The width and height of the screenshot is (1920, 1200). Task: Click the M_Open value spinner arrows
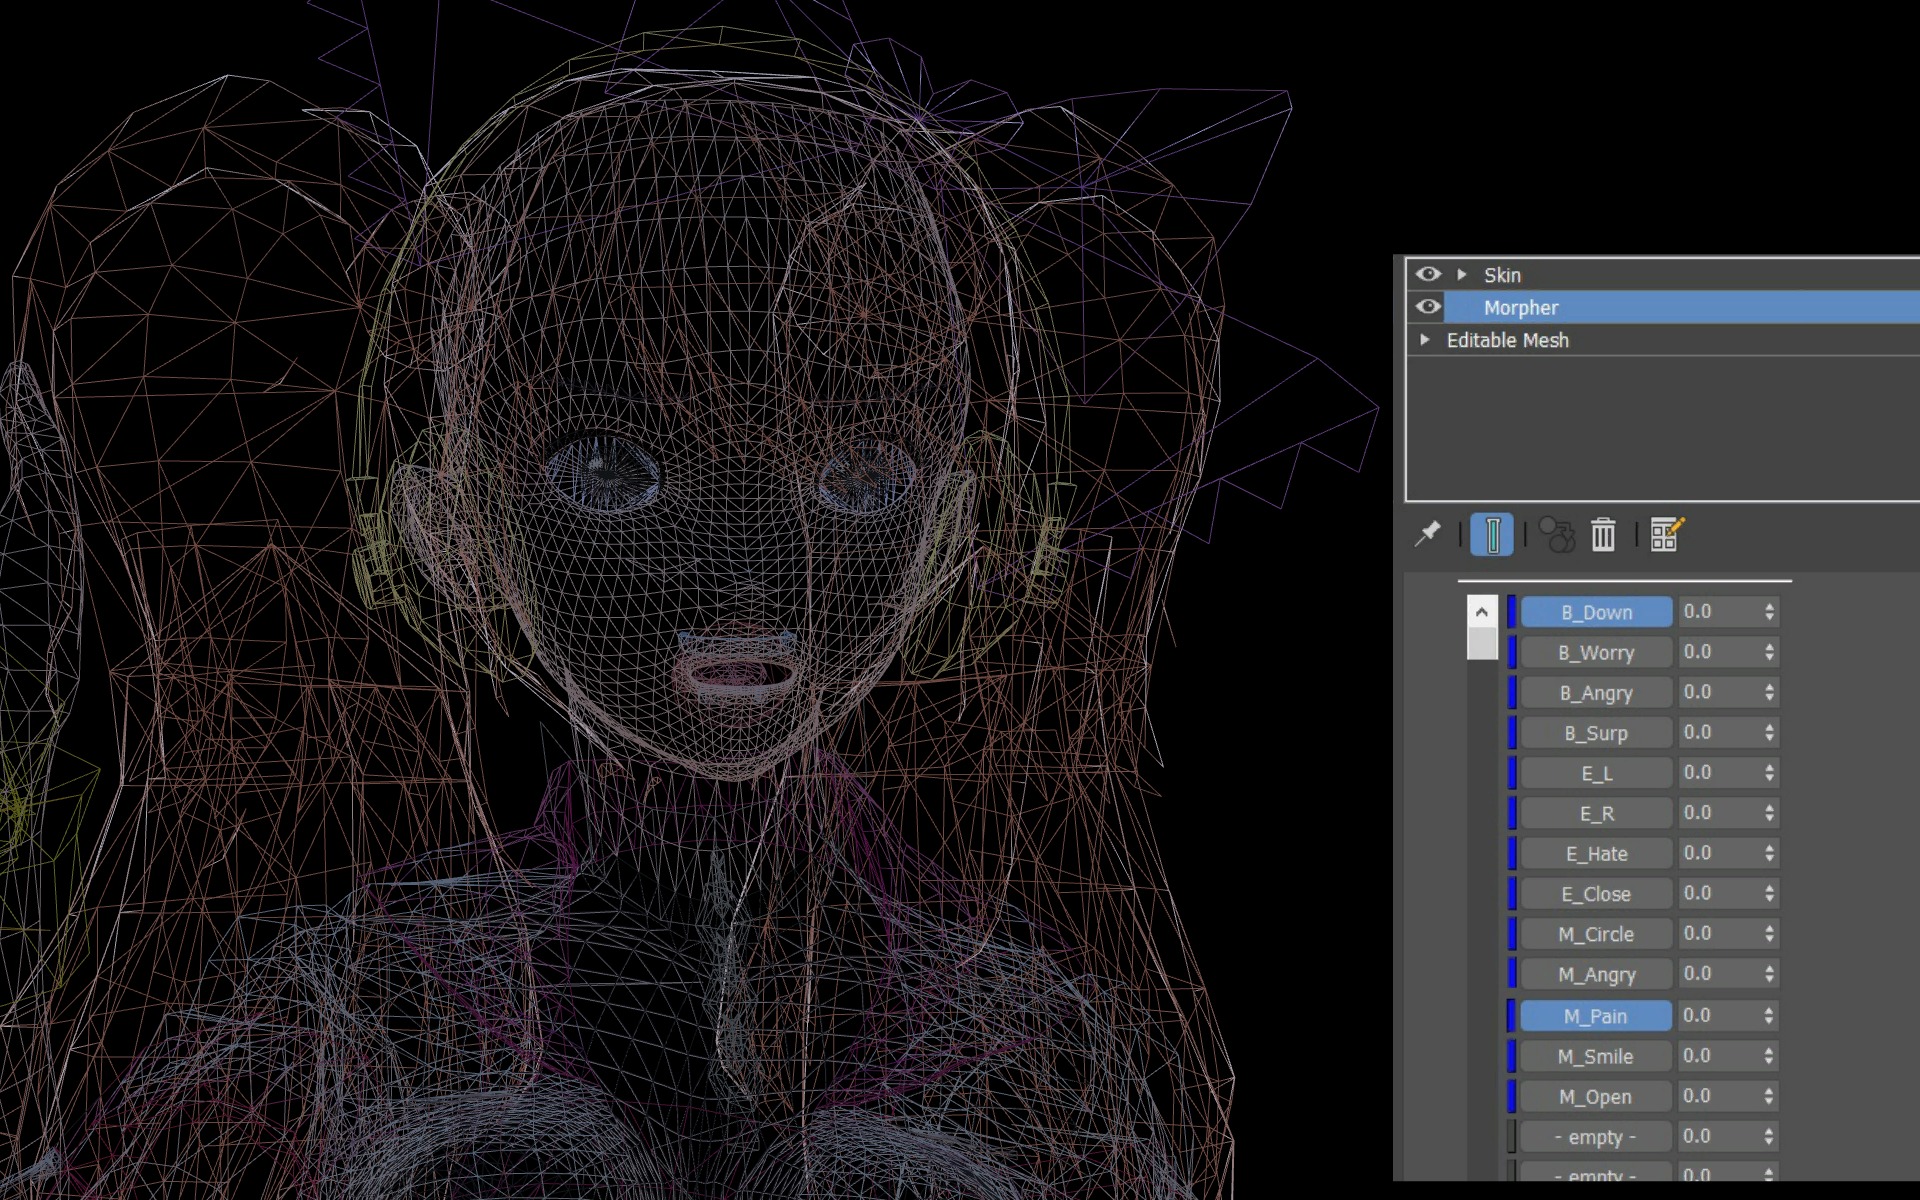pyautogui.click(x=1769, y=1097)
